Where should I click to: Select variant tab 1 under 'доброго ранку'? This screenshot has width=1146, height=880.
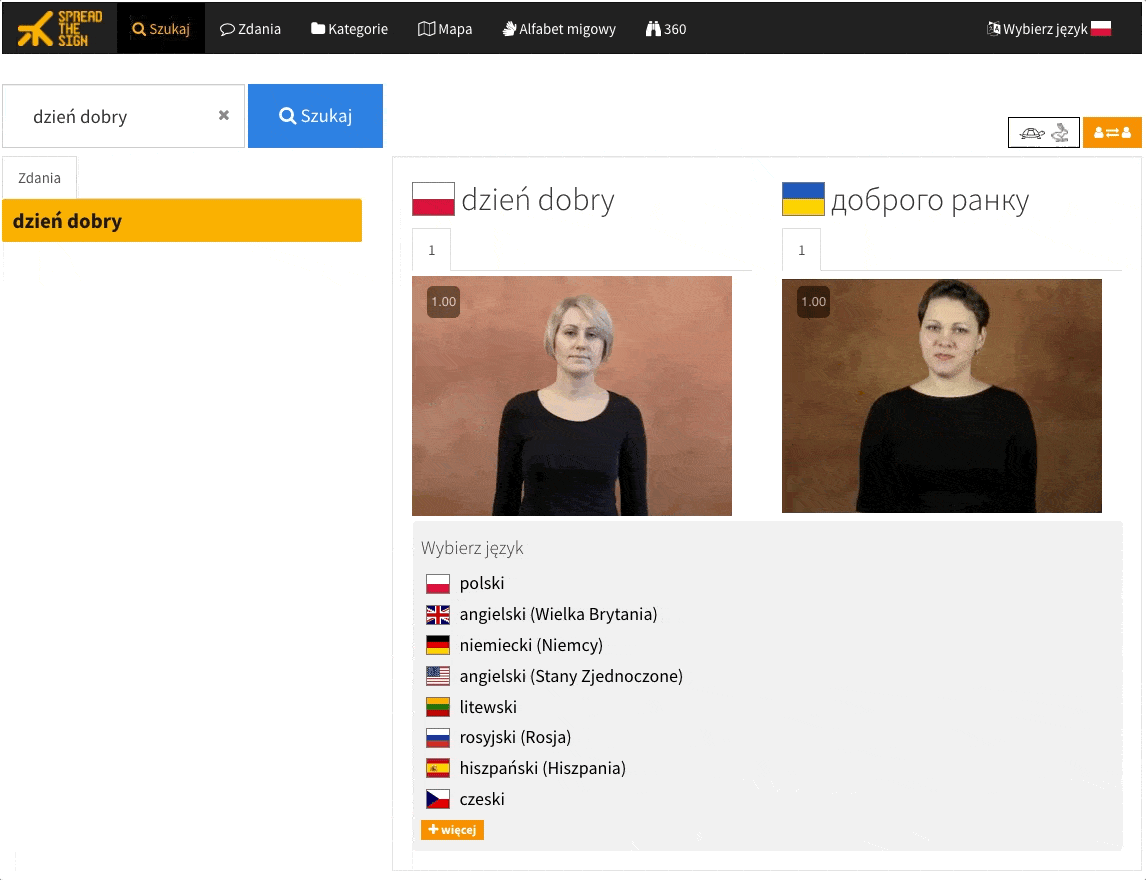pyautogui.click(x=801, y=250)
